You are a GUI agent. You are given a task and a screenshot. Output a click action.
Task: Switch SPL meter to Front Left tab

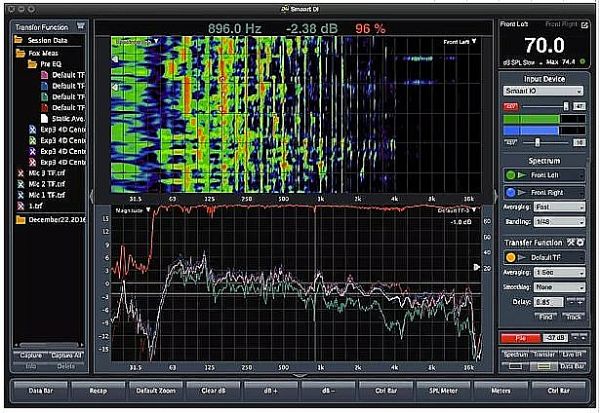click(x=514, y=24)
